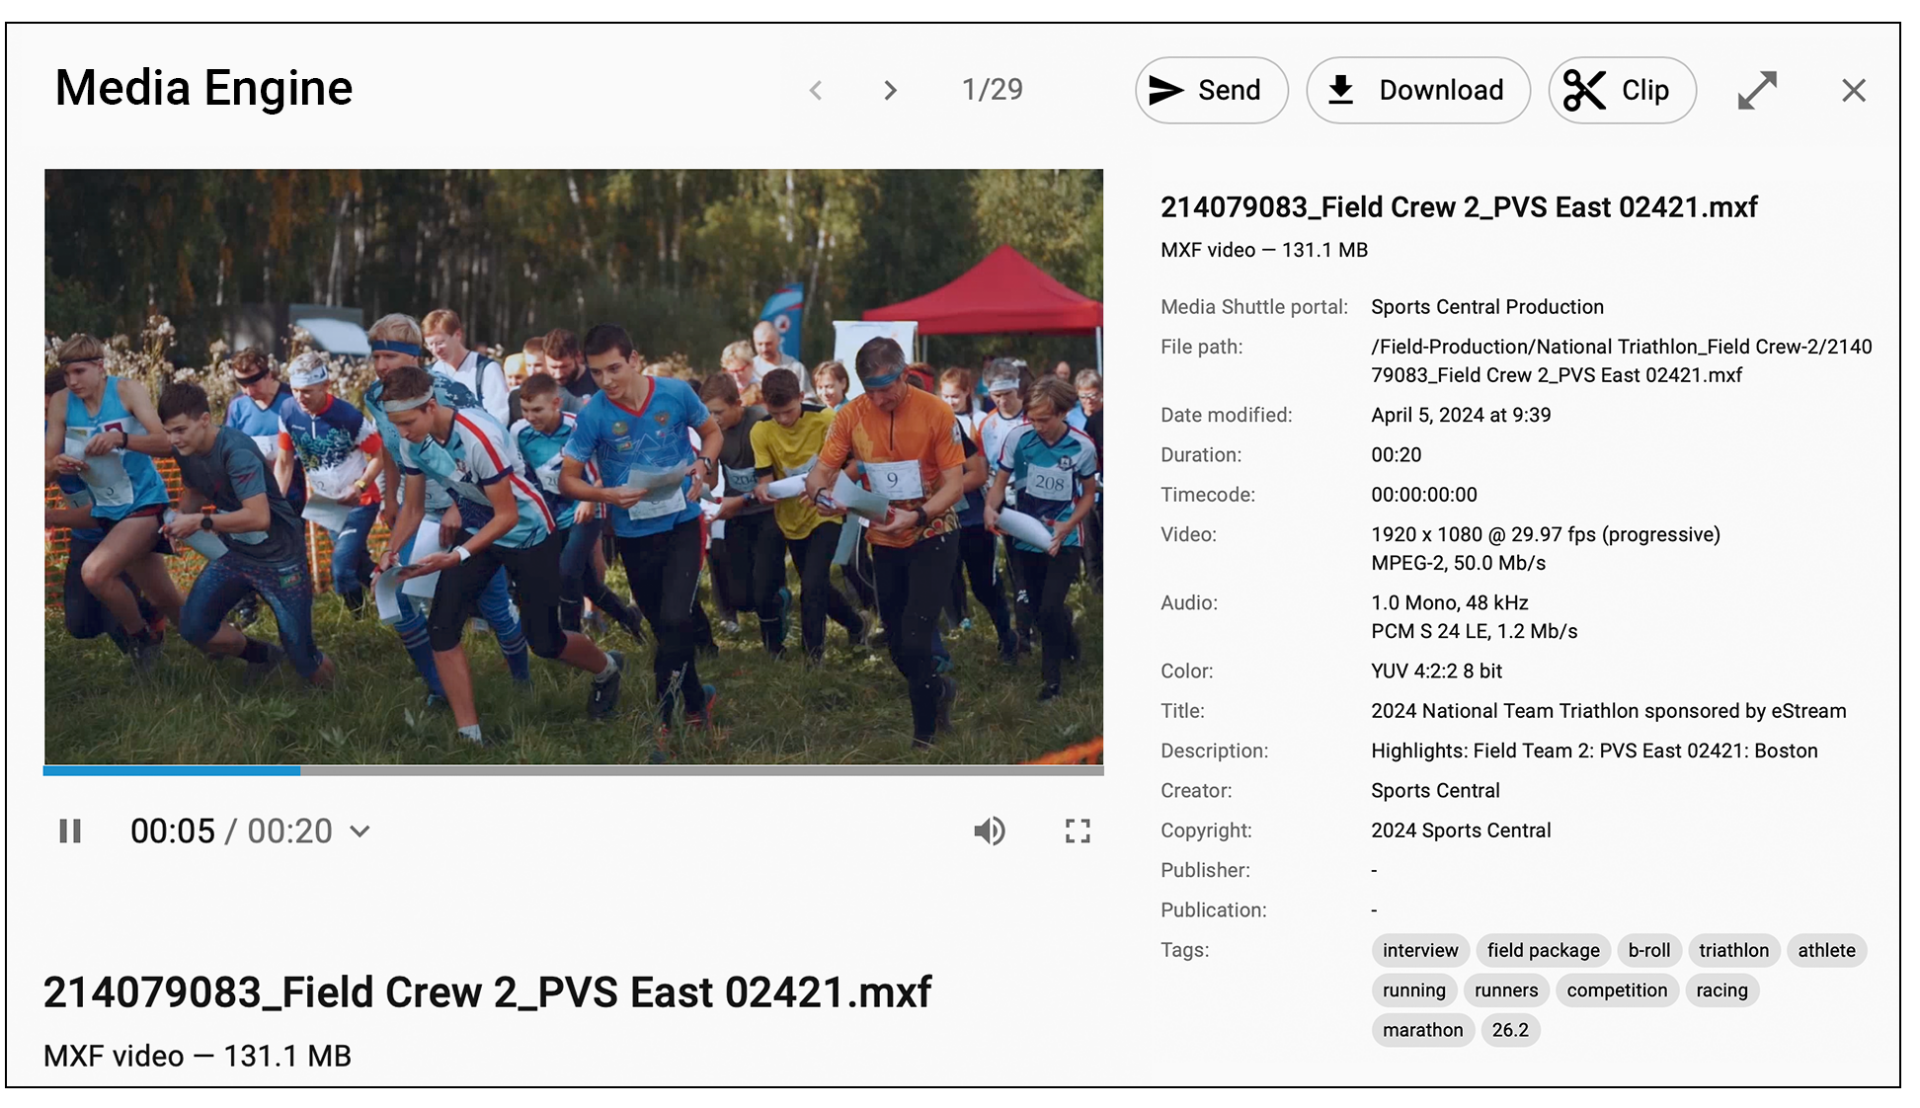
Task: Click the Download icon button
Action: click(x=1417, y=90)
